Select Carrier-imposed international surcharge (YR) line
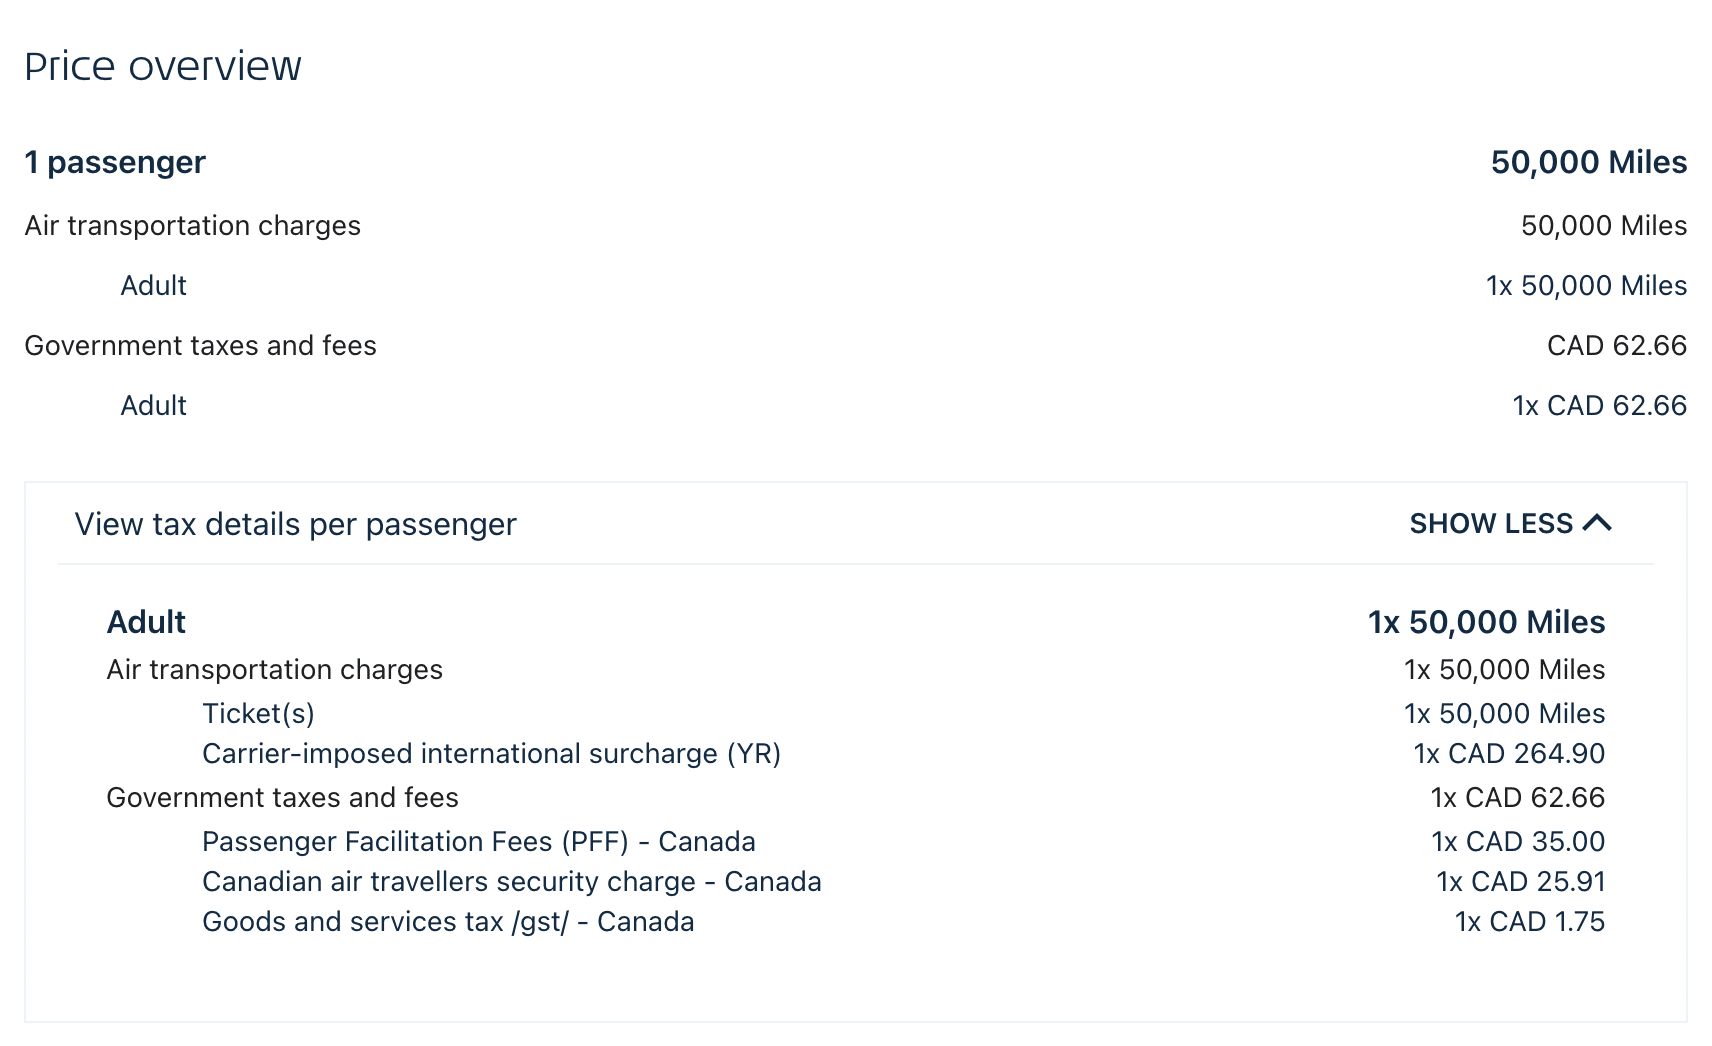Viewport: 1712px width, 1046px height. [491, 754]
